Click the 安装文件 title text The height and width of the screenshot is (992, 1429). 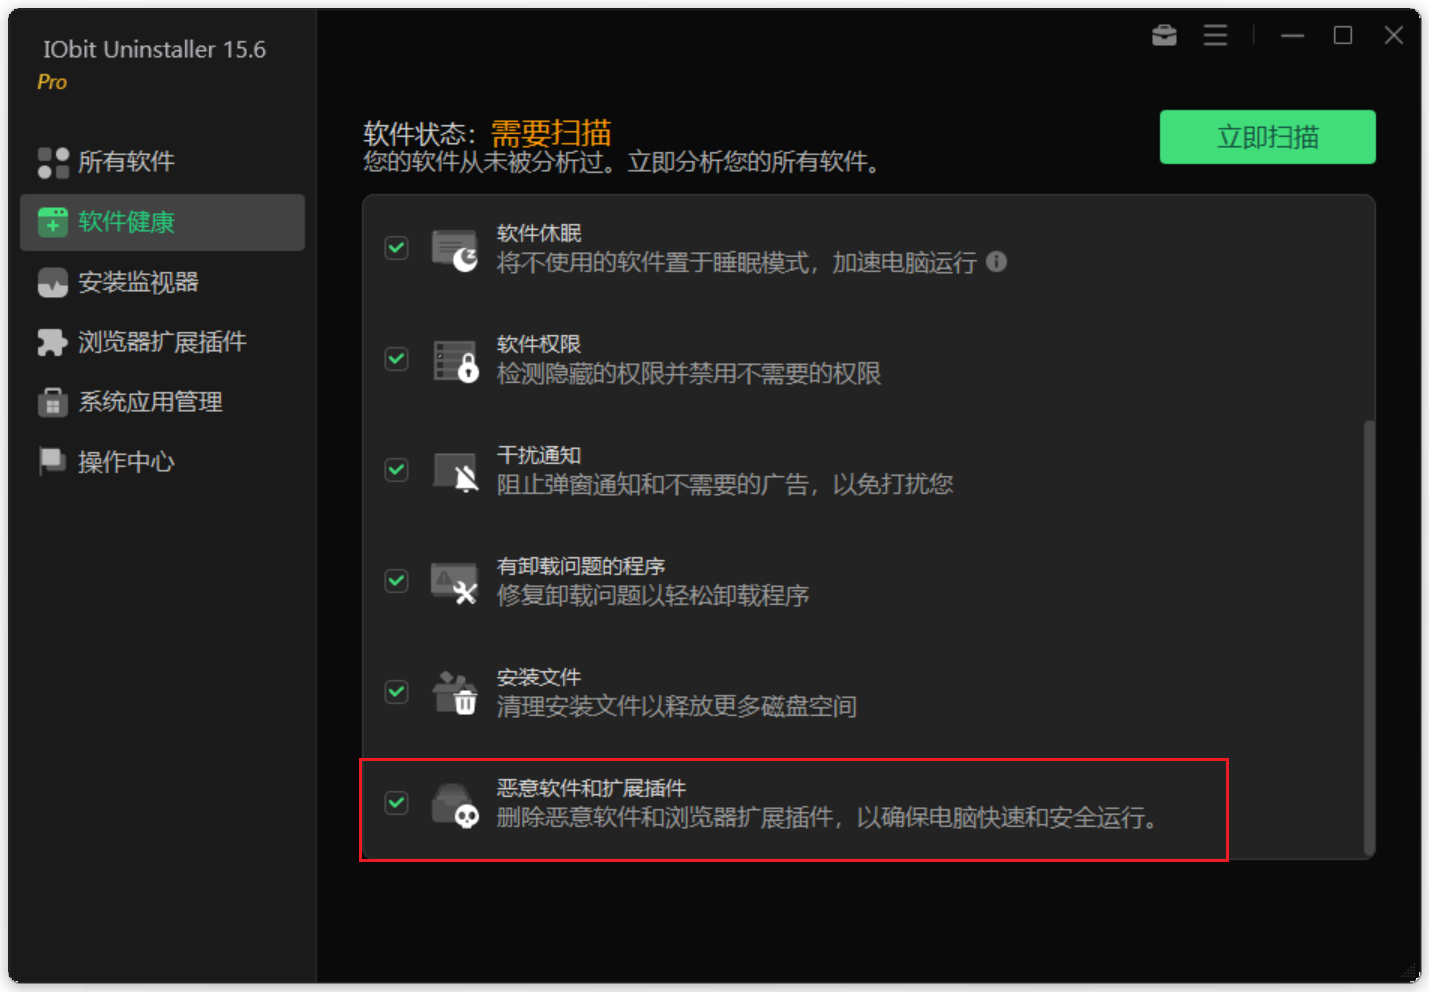pos(539,677)
